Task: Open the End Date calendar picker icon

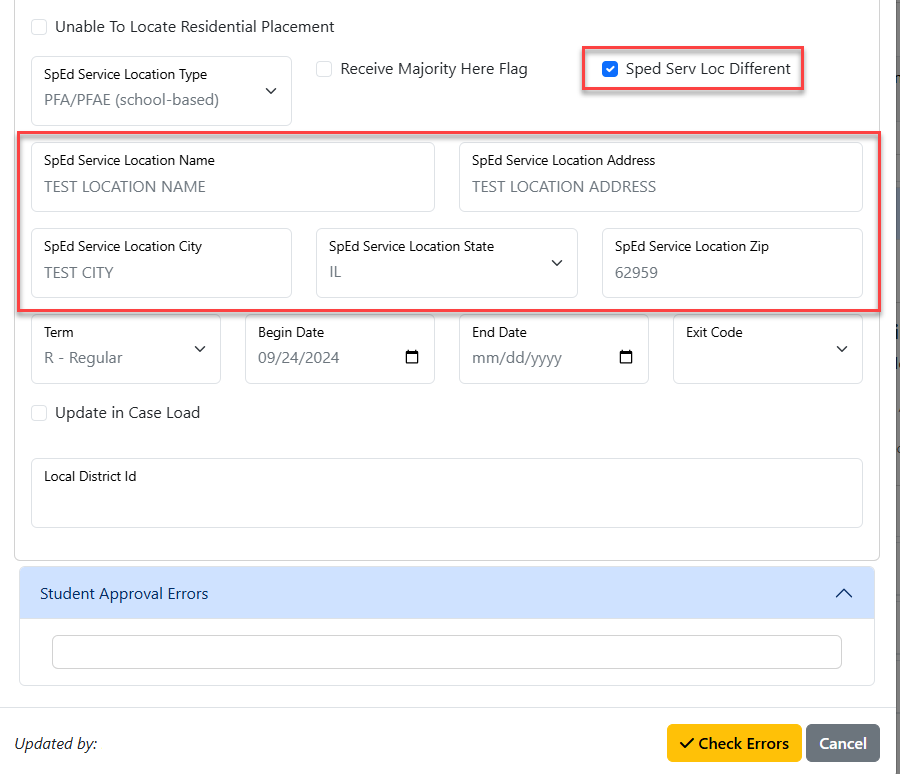Action: click(x=626, y=357)
